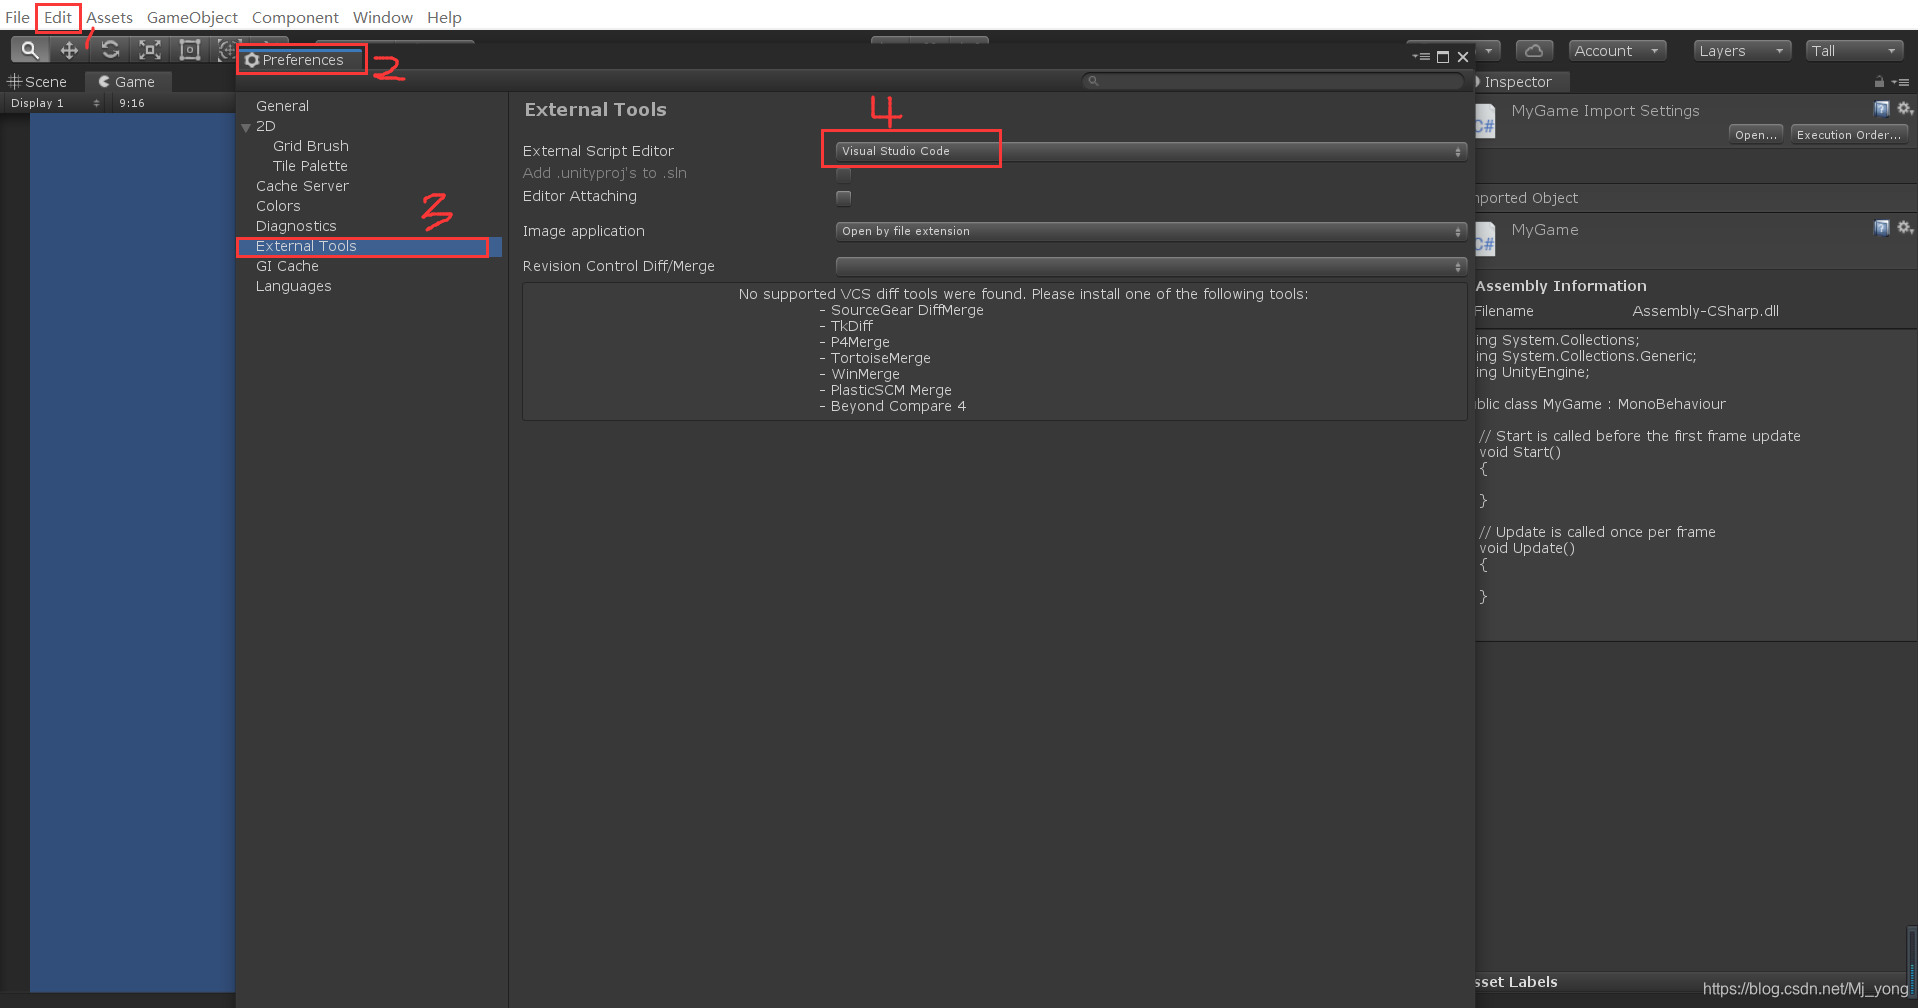This screenshot has width=1918, height=1008.
Task: Select GI Cache preferences
Action: pyautogui.click(x=287, y=266)
